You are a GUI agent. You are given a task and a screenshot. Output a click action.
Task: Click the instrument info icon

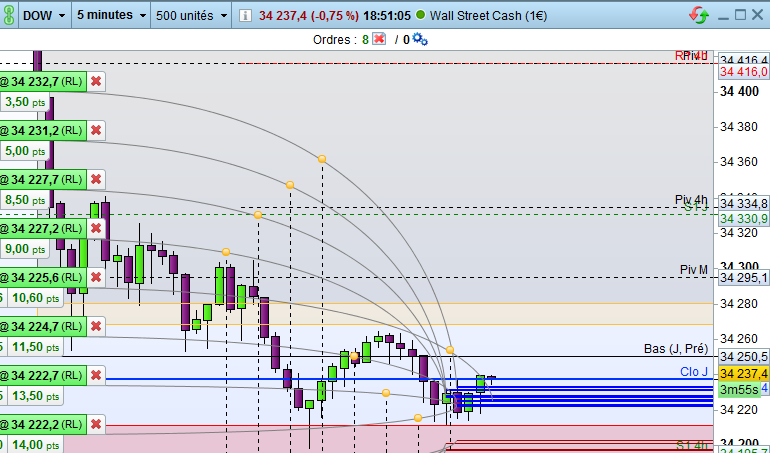coord(245,16)
